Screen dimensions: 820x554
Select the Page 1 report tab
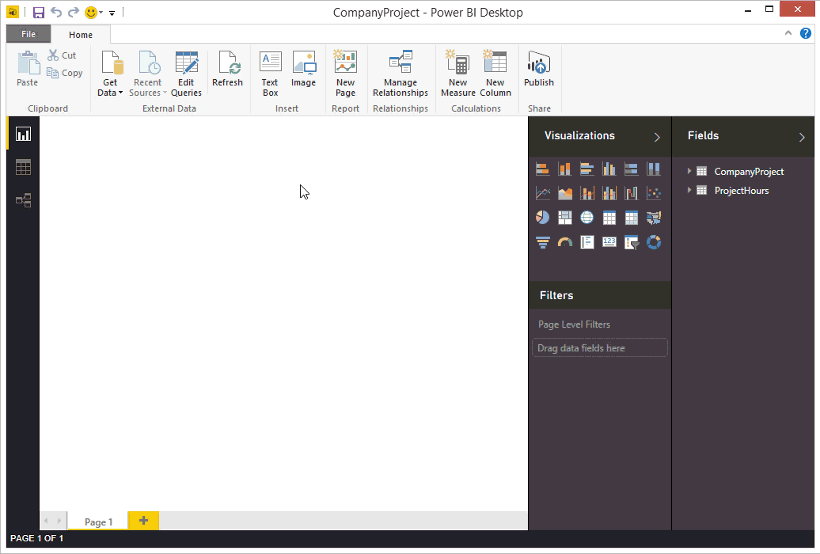pyautogui.click(x=98, y=522)
